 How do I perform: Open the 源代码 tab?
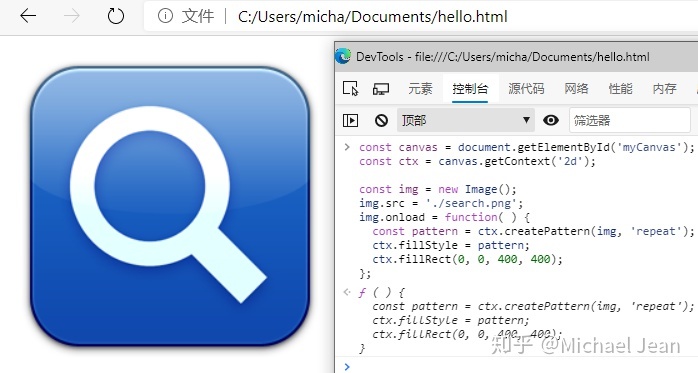point(526,89)
